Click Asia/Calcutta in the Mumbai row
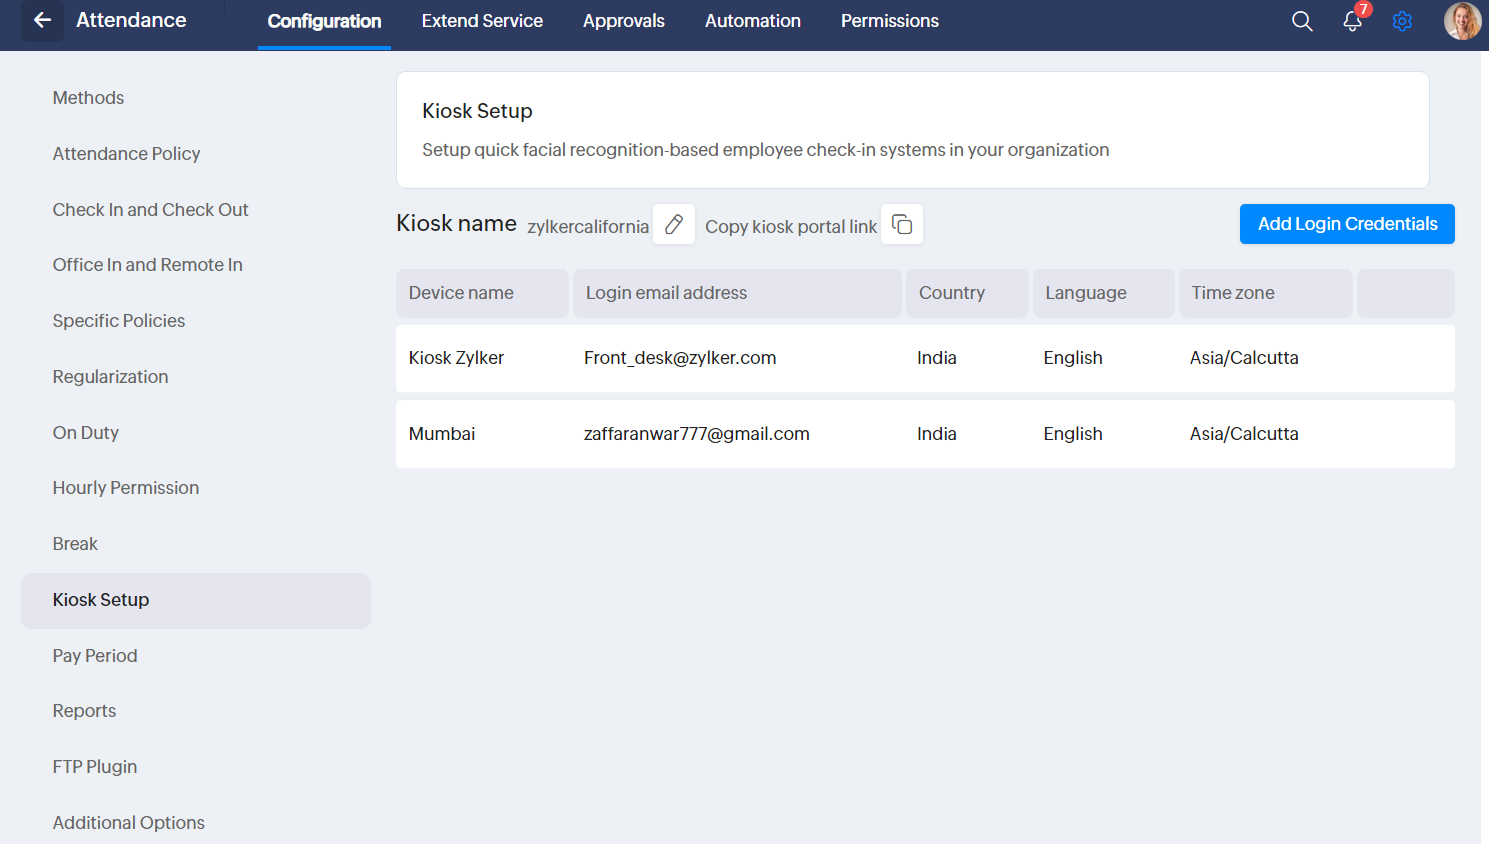This screenshot has width=1489, height=844. coord(1244,434)
